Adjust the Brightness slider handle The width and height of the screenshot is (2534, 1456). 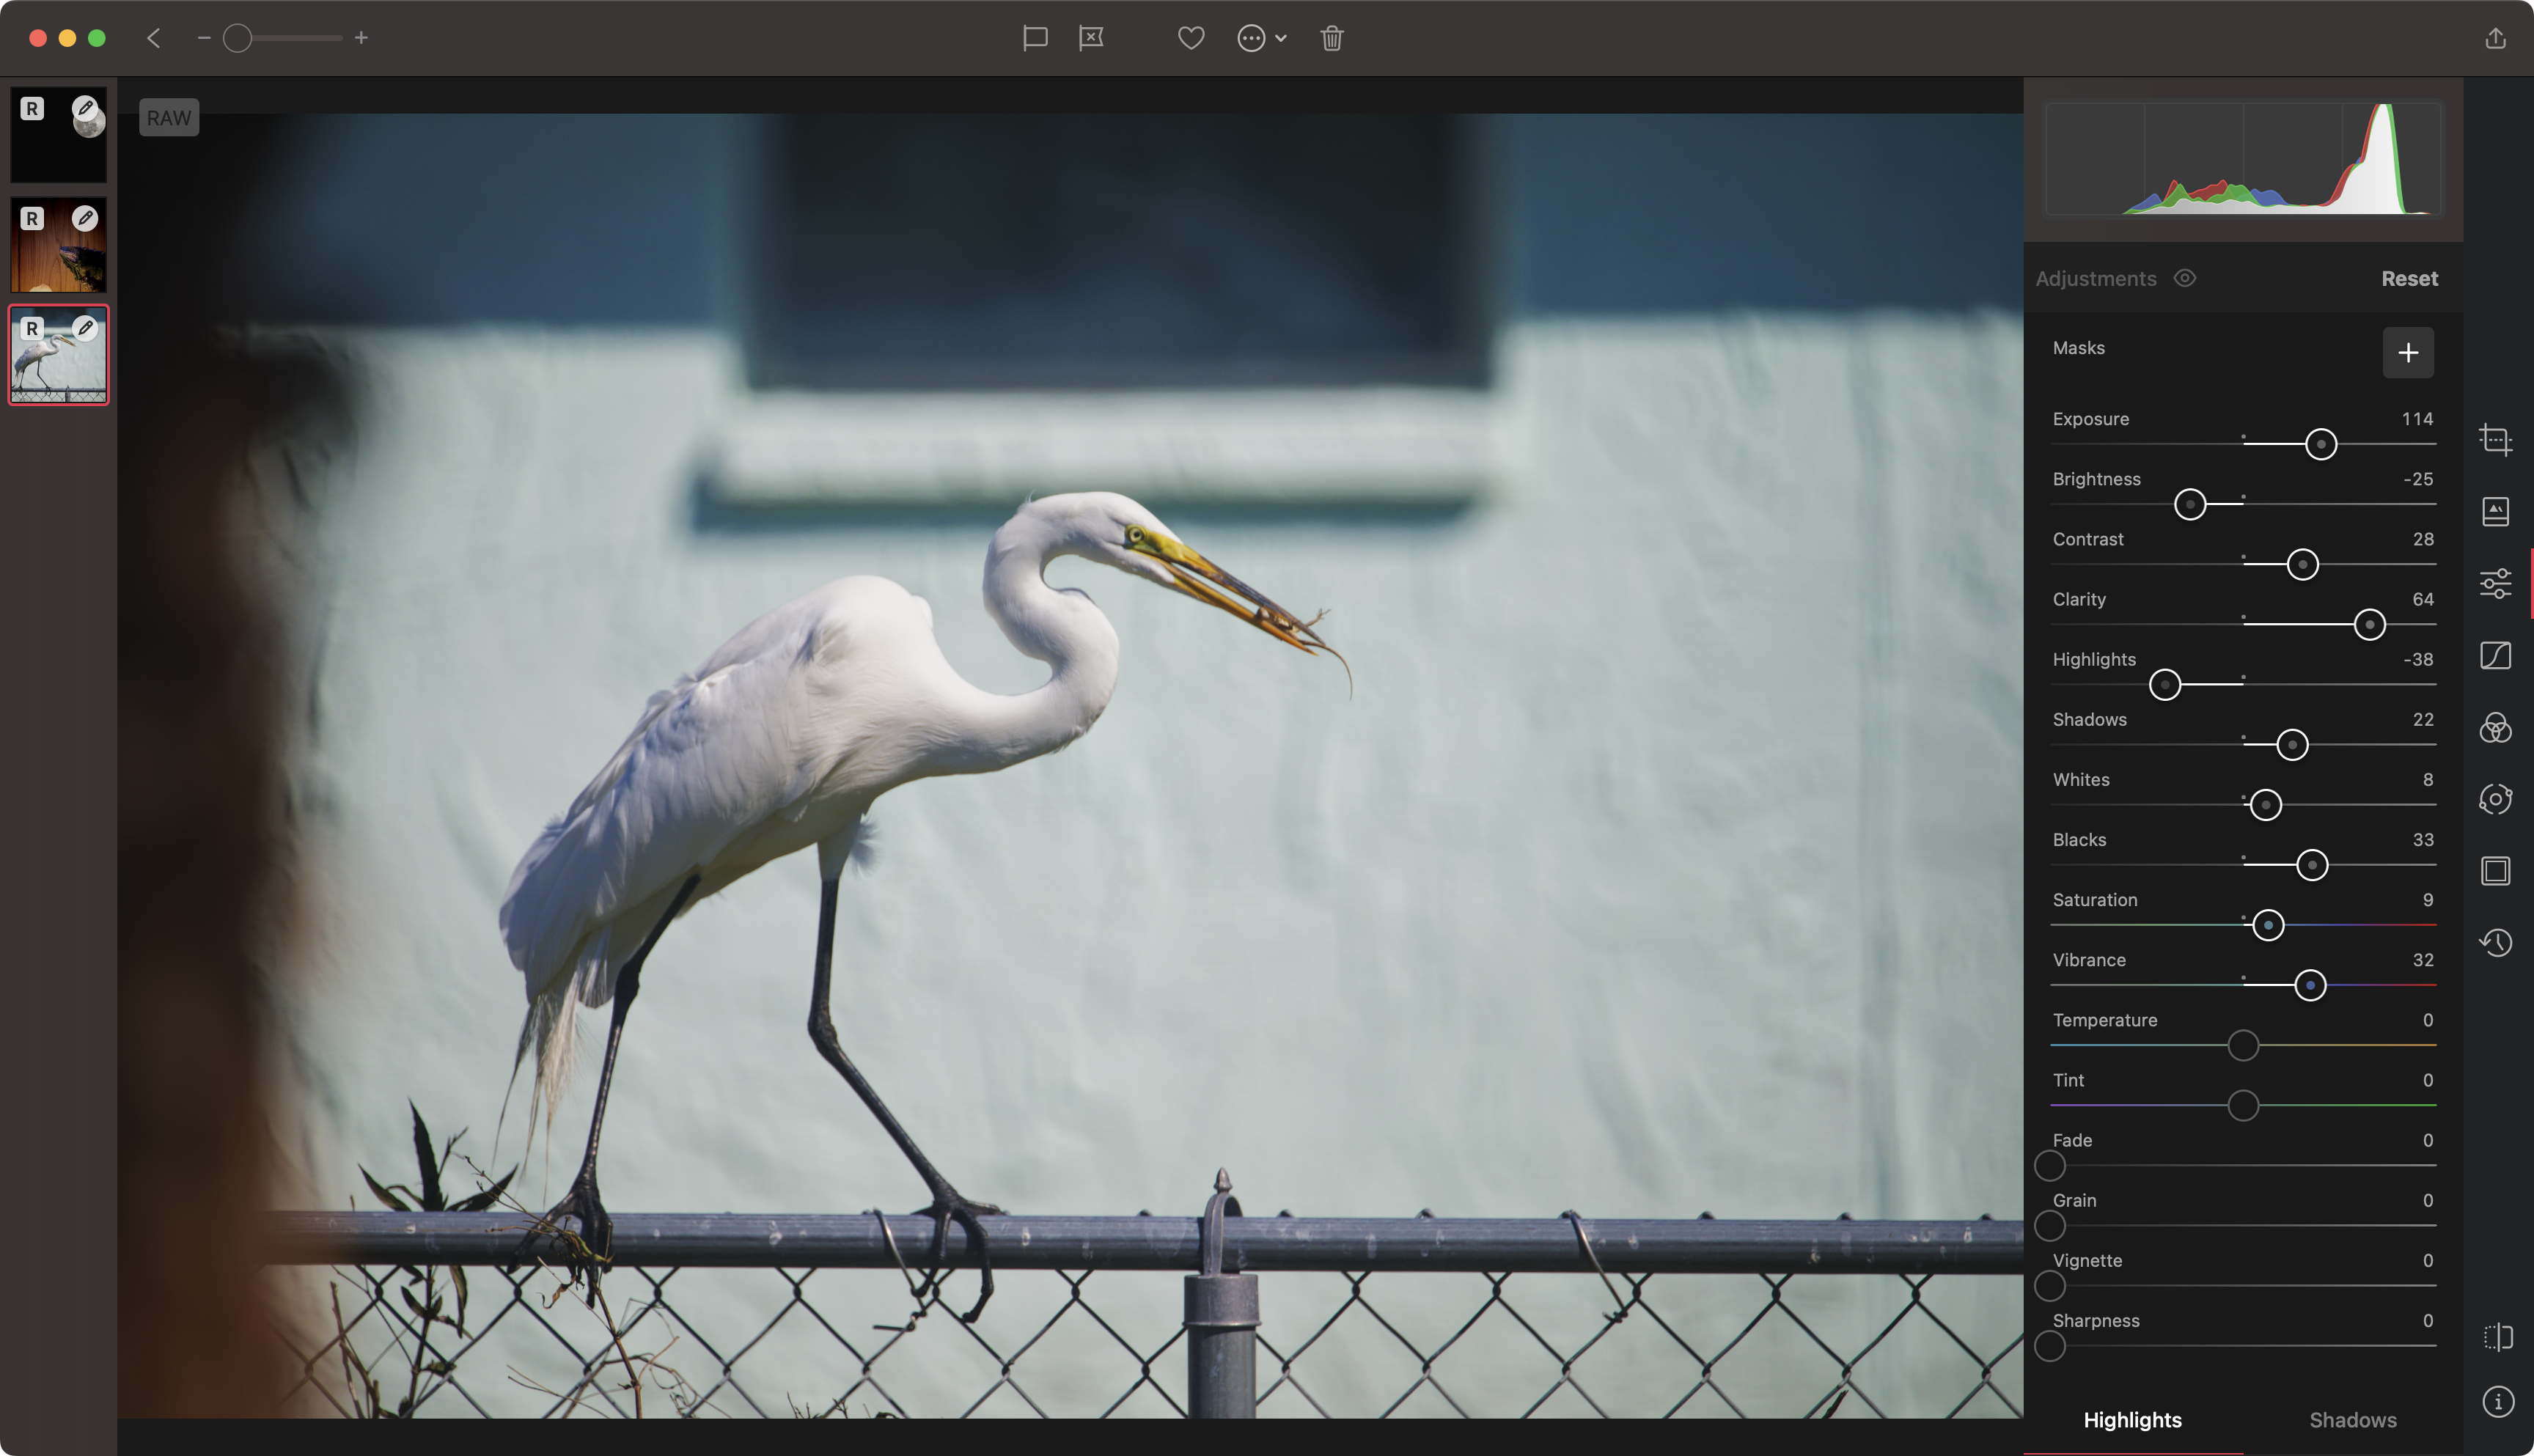point(2190,504)
